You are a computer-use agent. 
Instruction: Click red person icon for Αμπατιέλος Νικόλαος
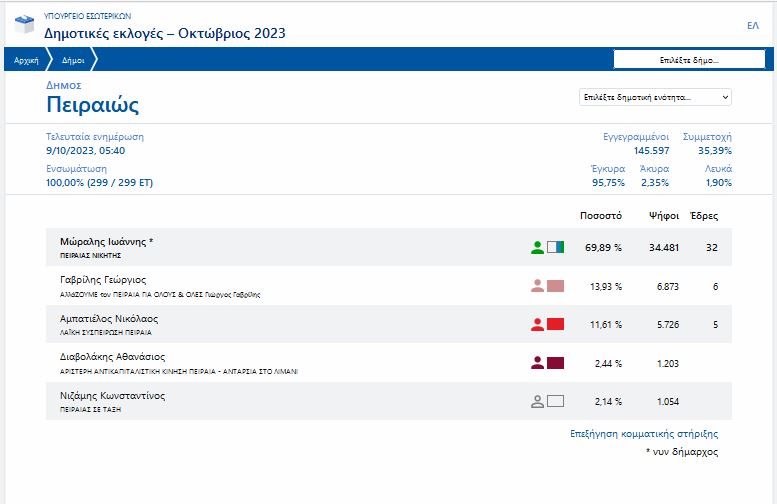pos(537,324)
